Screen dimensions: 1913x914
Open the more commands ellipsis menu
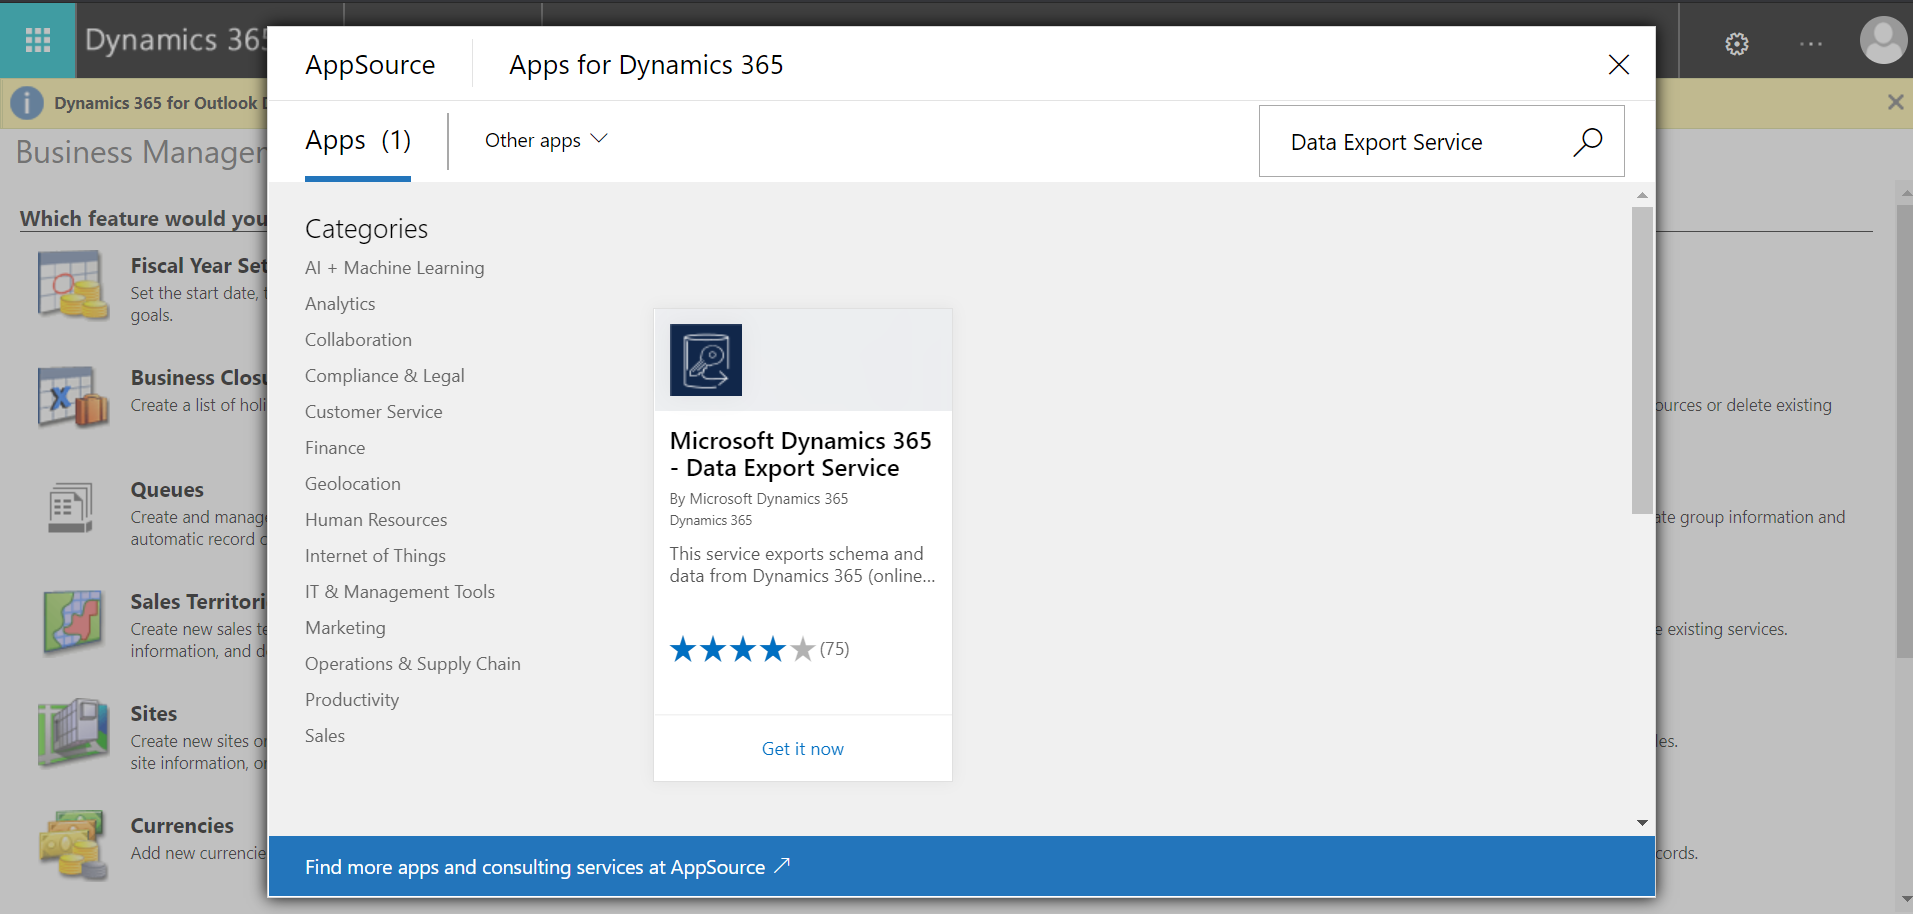coord(1810,43)
